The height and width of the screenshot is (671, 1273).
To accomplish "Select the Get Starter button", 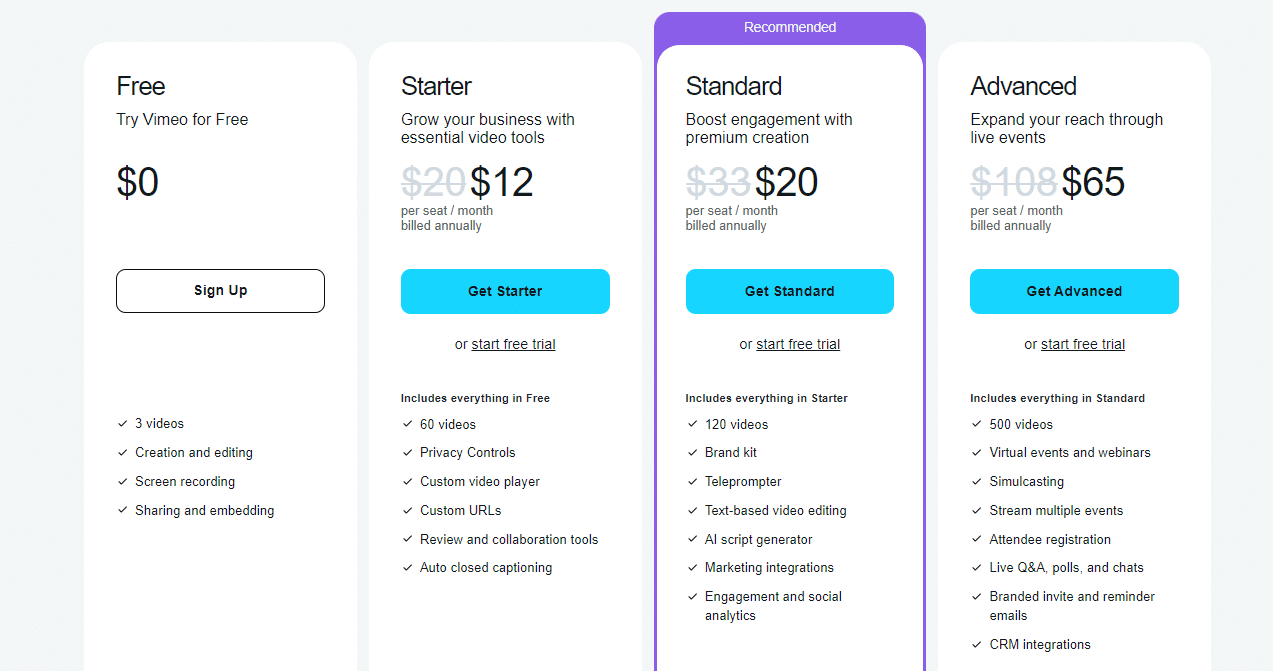I will 505,291.
